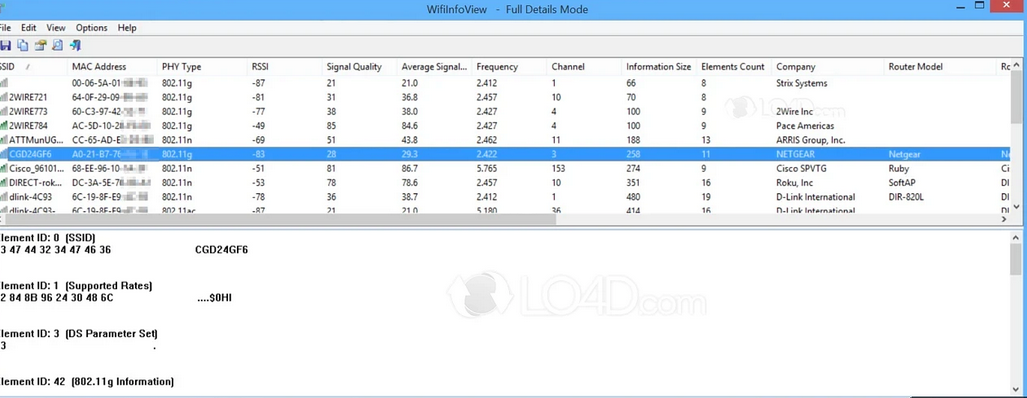Click the SoftAP router model cell
This screenshot has height=398, width=1027.
tap(902, 183)
